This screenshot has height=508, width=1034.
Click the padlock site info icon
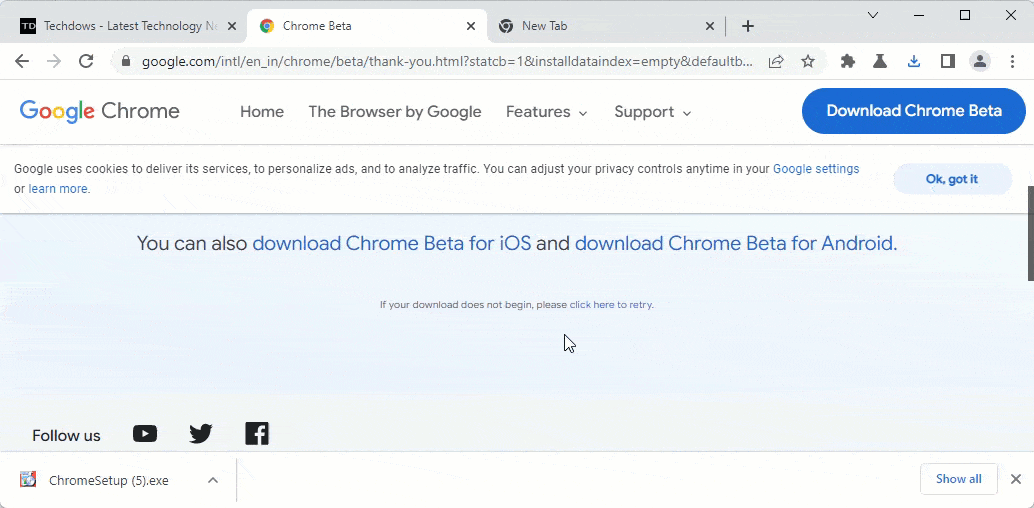(x=126, y=61)
